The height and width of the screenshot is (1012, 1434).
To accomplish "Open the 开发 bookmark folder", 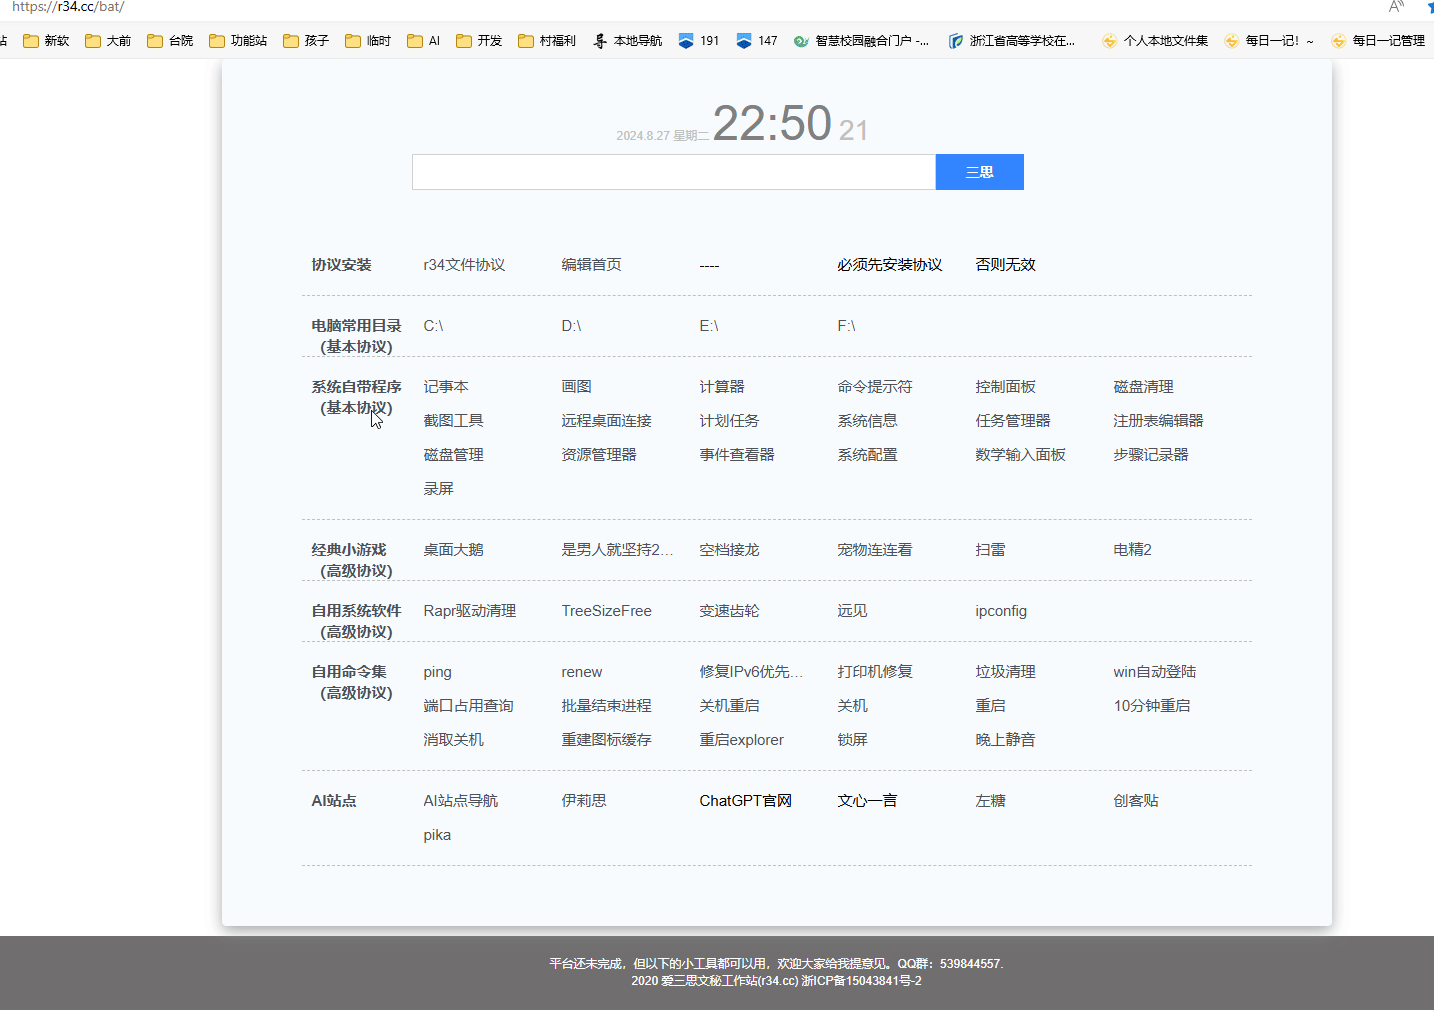I will [x=479, y=41].
